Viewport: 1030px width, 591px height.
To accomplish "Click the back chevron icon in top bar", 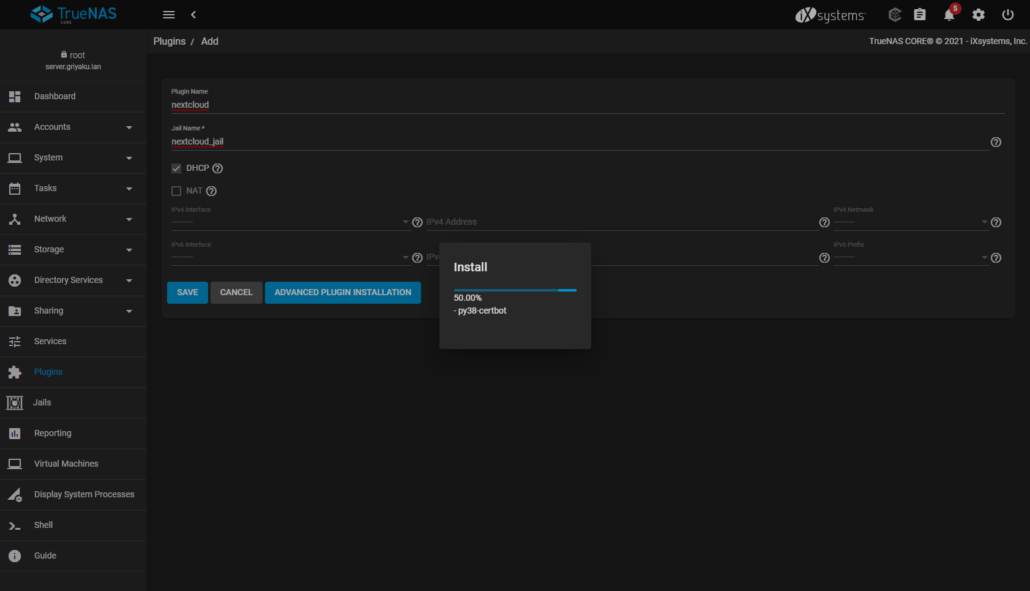I will pos(193,15).
